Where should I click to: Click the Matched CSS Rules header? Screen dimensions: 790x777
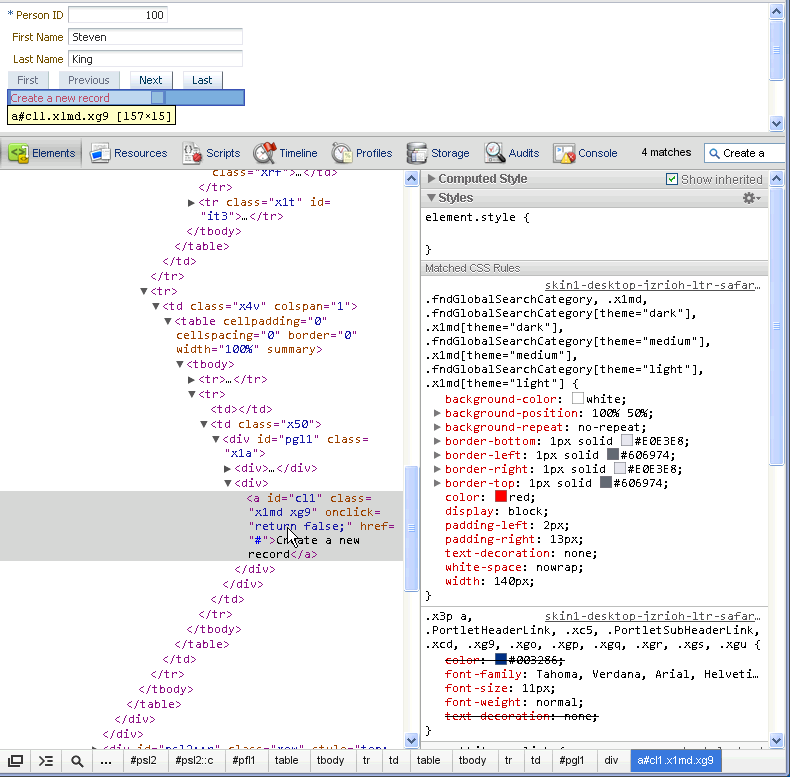coord(595,268)
